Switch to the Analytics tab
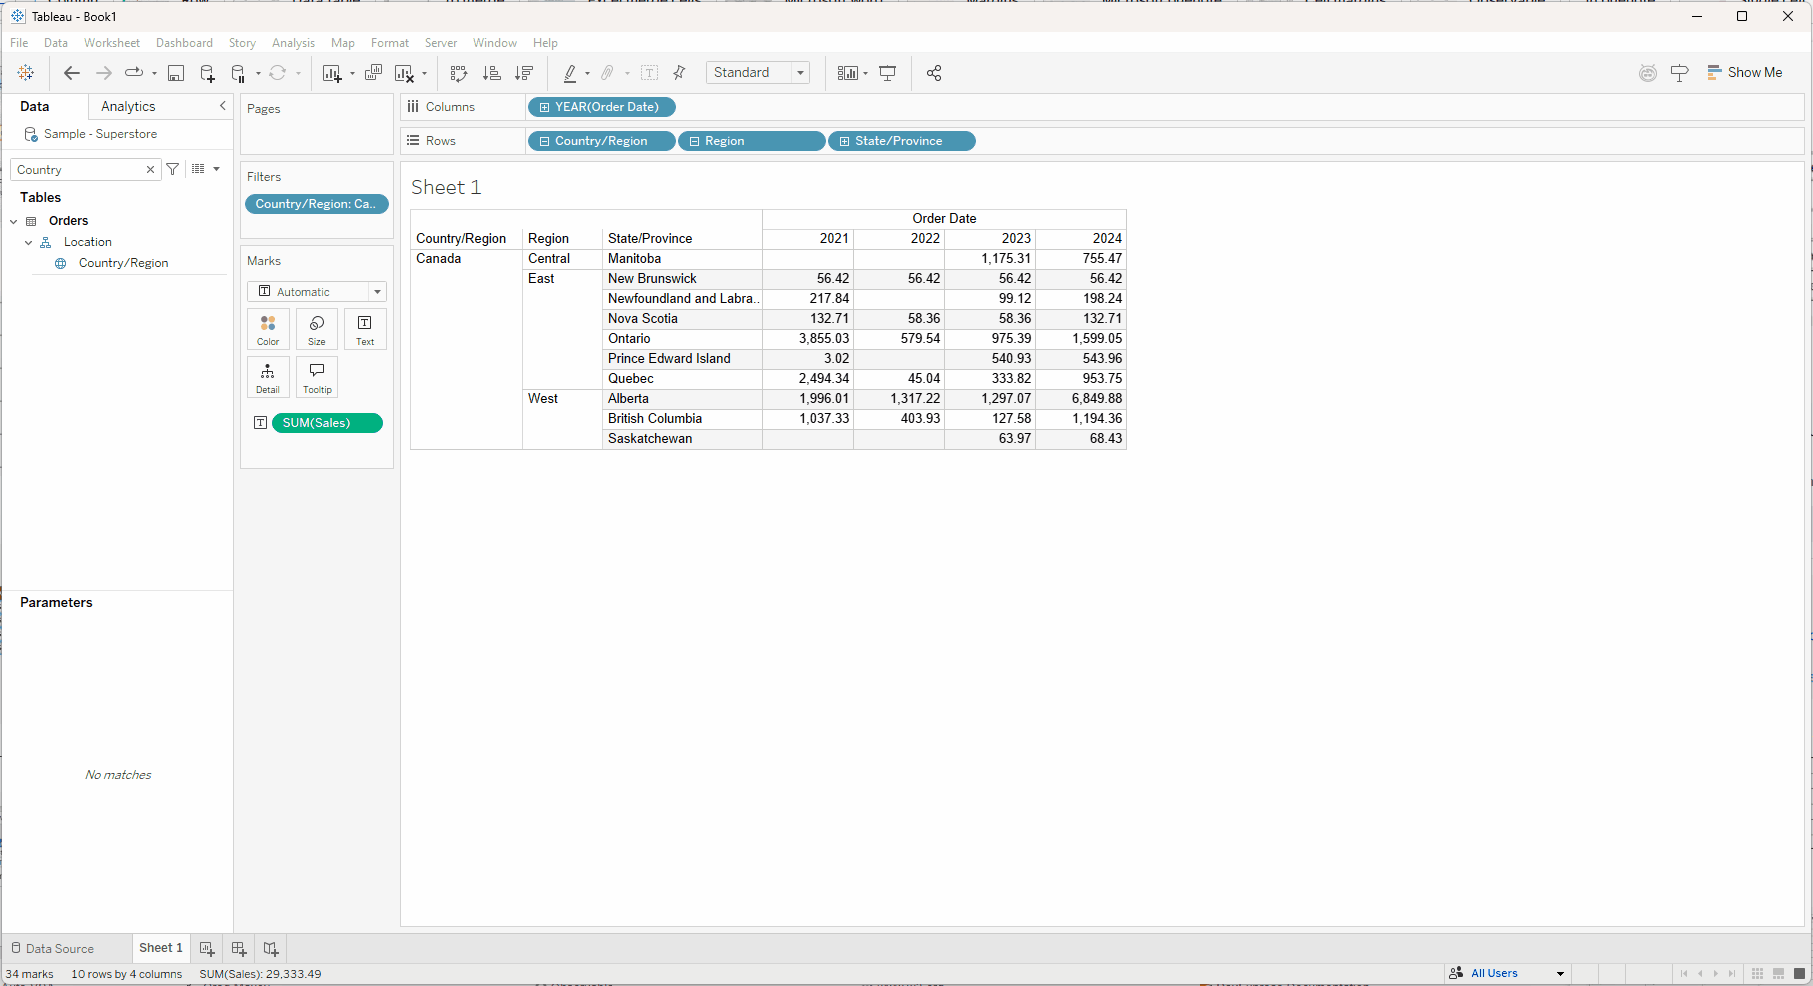 [x=128, y=106]
